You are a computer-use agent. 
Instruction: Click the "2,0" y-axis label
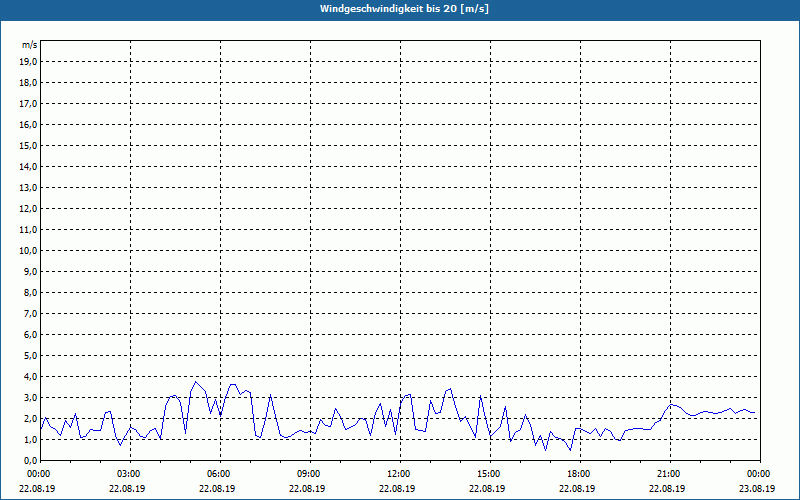click(x=31, y=418)
